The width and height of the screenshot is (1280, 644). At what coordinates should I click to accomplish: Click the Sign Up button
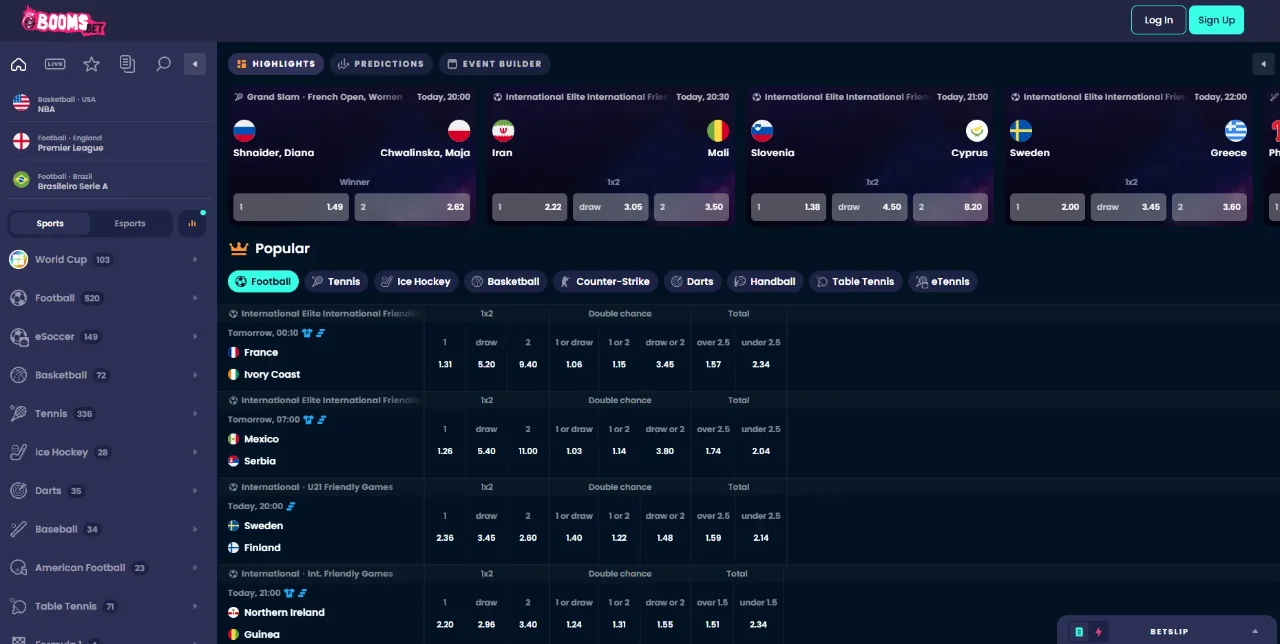(x=1216, y=20)
